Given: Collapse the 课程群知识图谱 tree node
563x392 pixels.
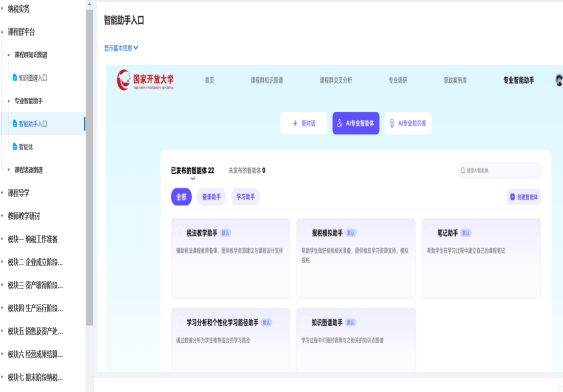Looking at the screenshot, I should point(9,55).
